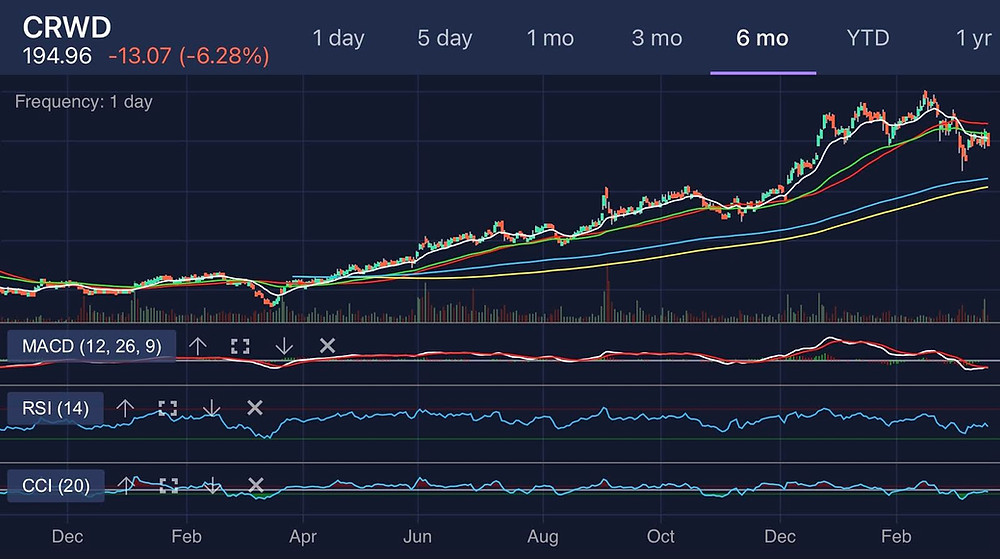Maximize the MACD indicator panel
Image resolution: width=1000 pixels, height=559 pixels.
[240, 346]
